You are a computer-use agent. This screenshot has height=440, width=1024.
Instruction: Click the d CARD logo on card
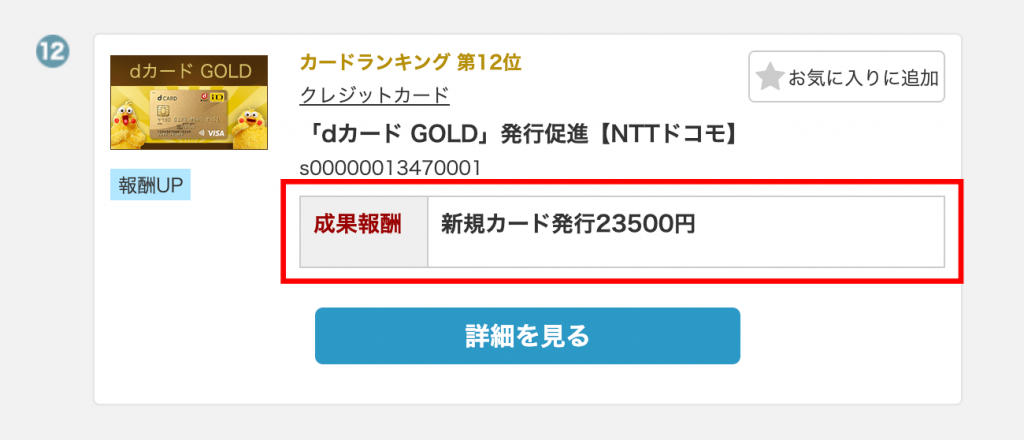[x=168, y=97]
